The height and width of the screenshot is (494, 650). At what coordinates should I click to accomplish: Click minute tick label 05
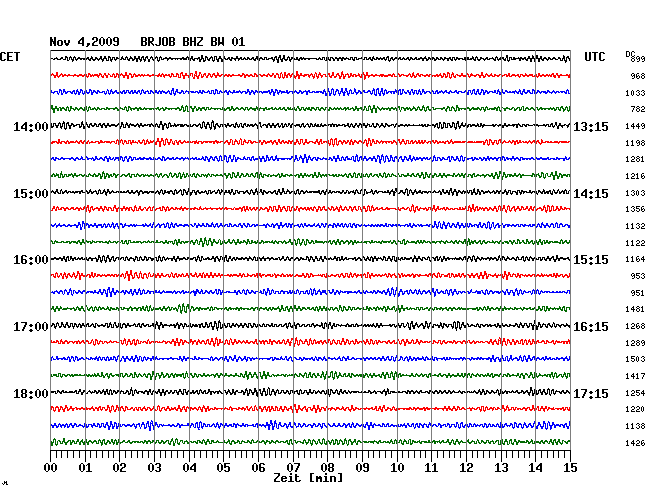223,468
